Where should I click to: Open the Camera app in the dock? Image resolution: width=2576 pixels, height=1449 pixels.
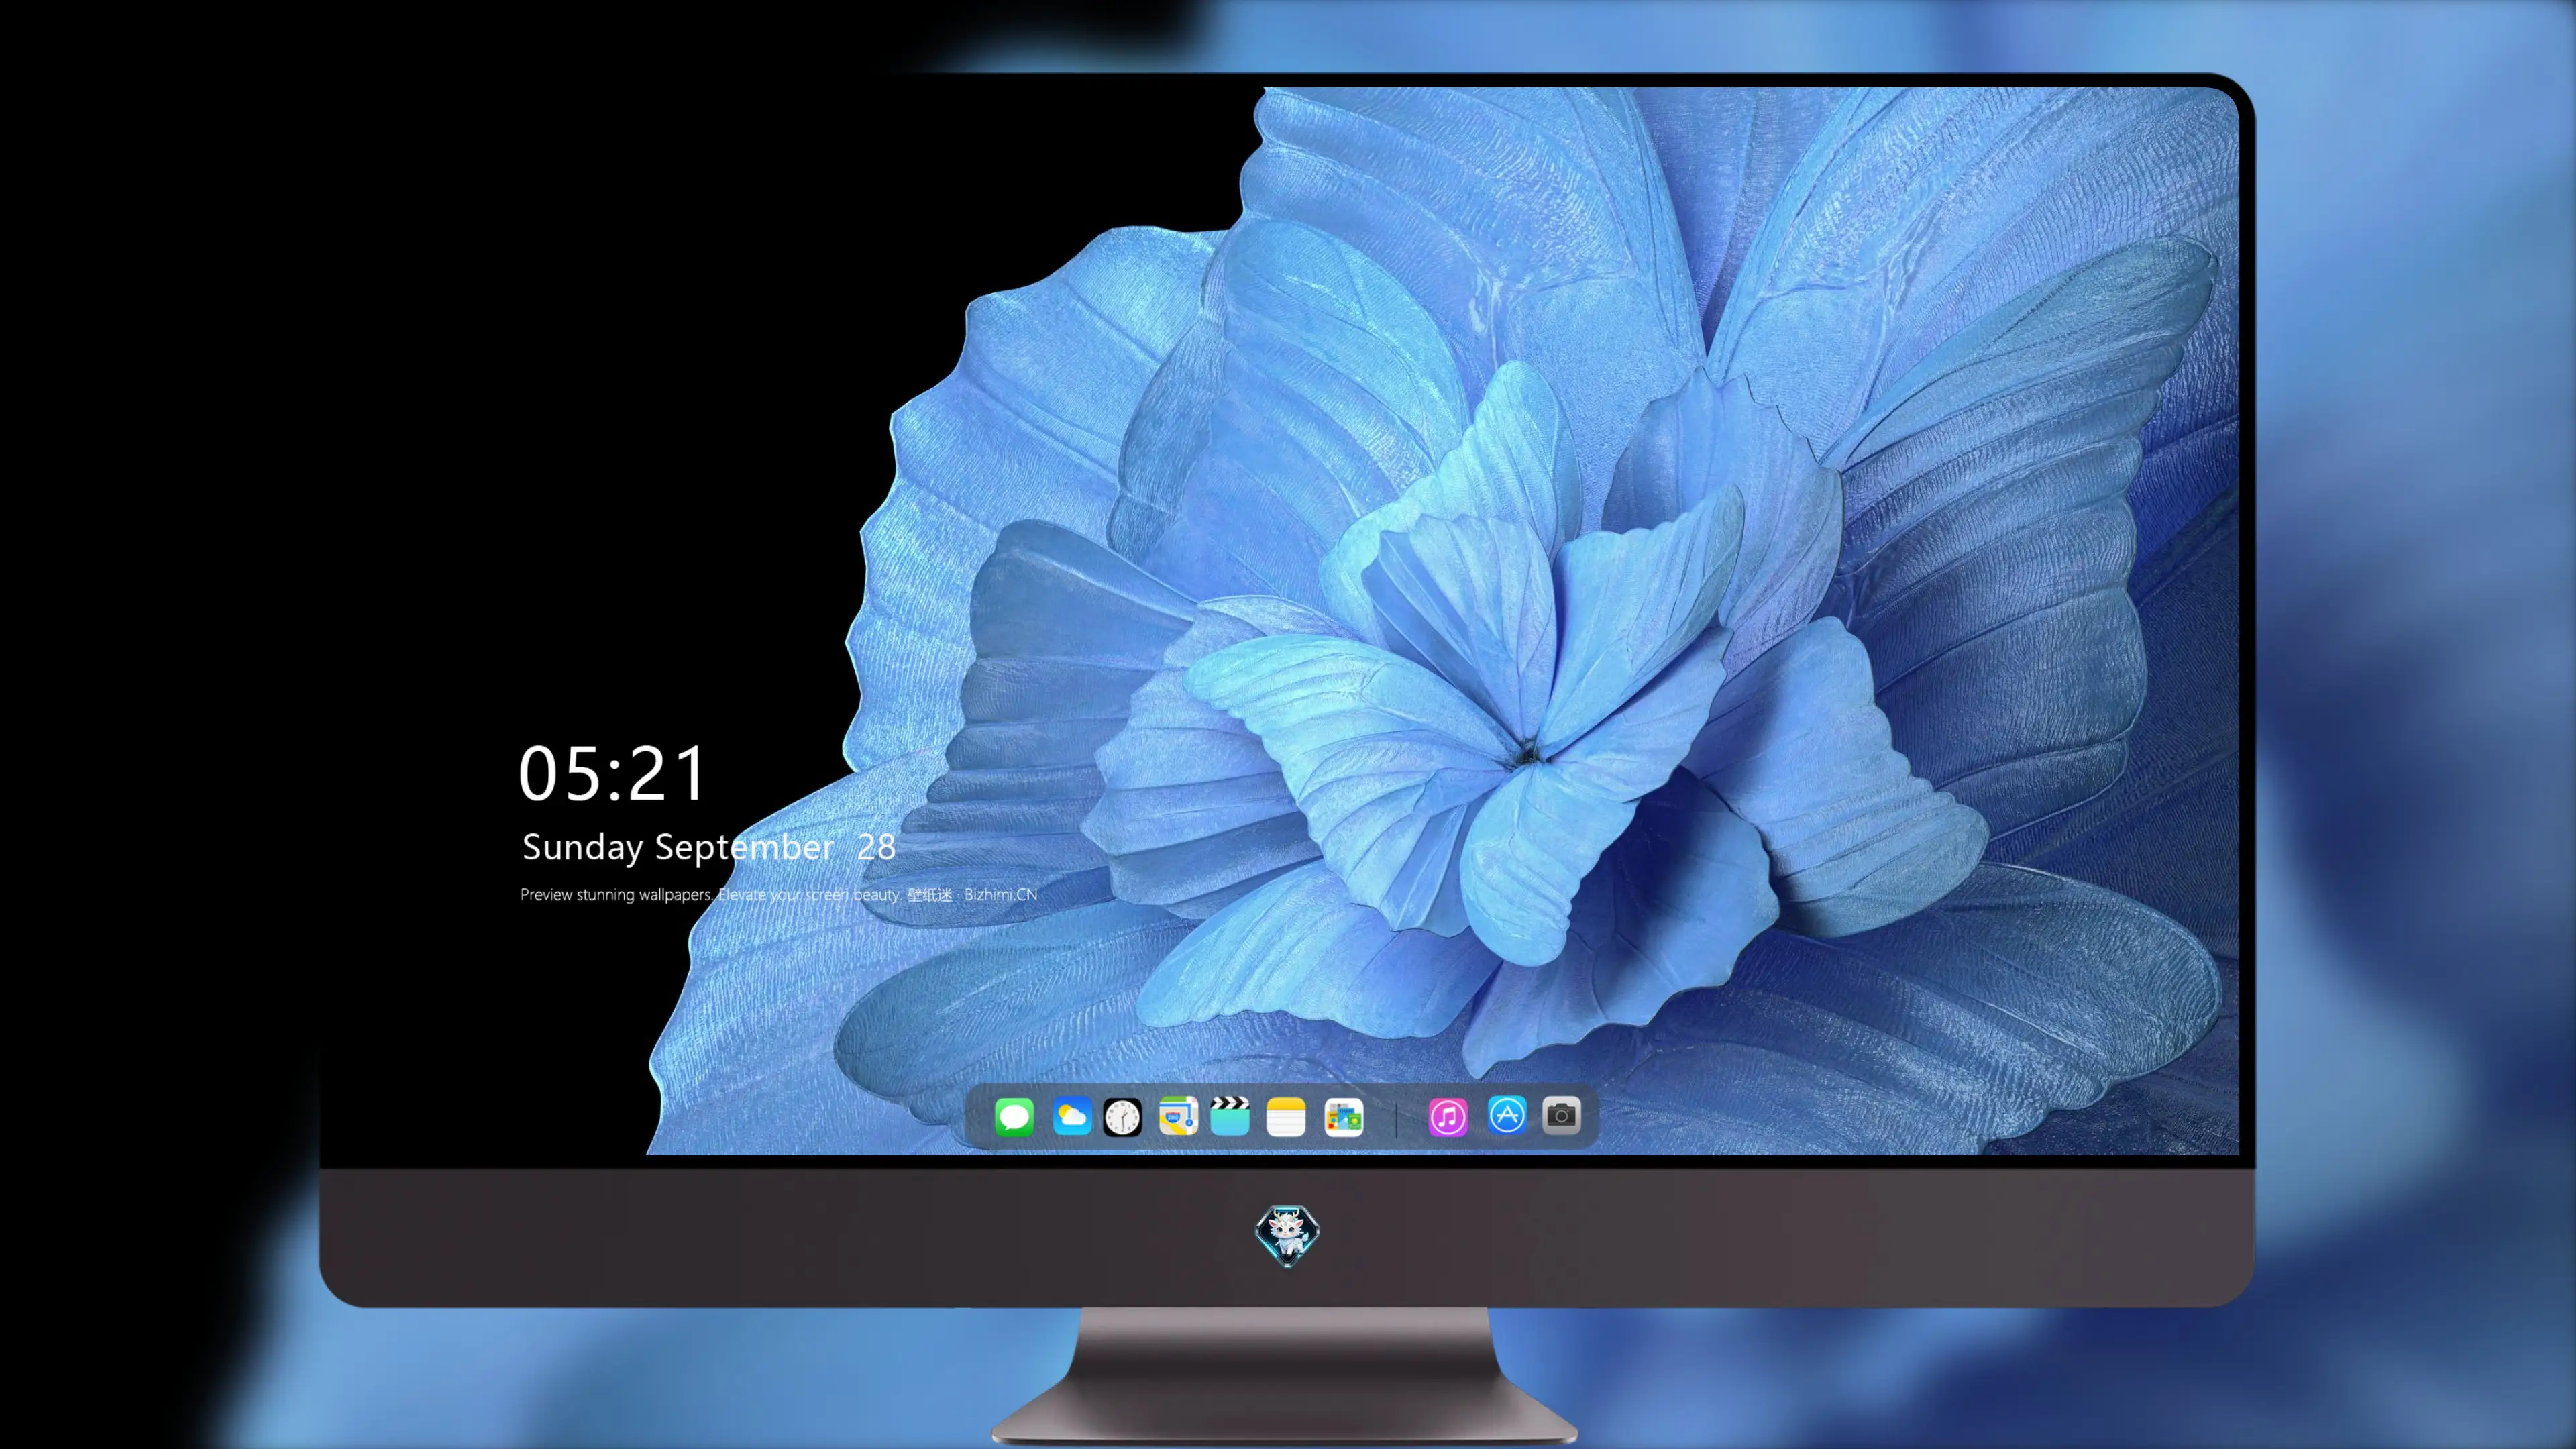(x=1561, y=1115)
